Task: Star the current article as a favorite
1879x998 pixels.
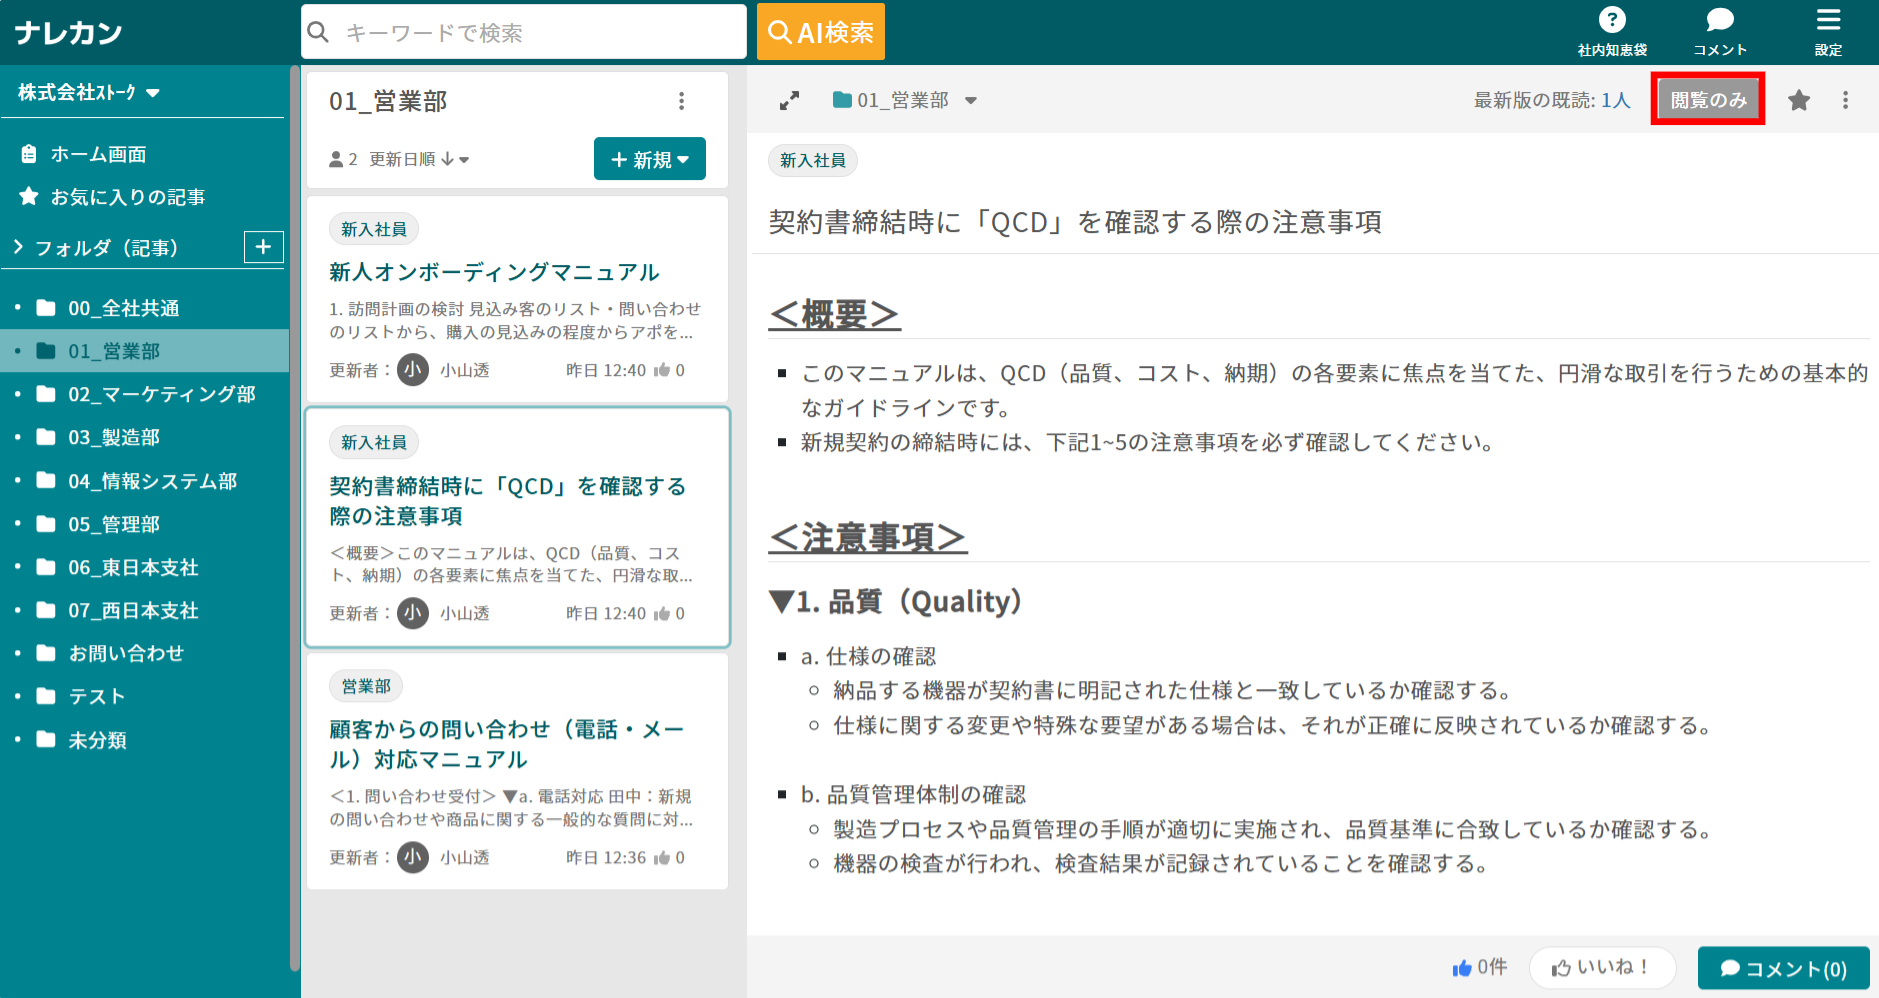Action: pyautogui.click(x=1799, y=99)
